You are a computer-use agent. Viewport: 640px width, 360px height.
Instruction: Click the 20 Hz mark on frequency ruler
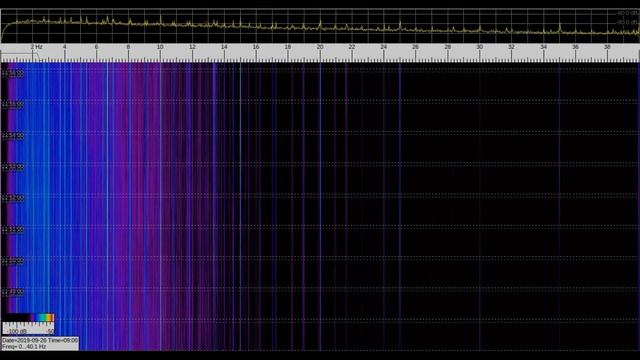(x=320, y=47)
